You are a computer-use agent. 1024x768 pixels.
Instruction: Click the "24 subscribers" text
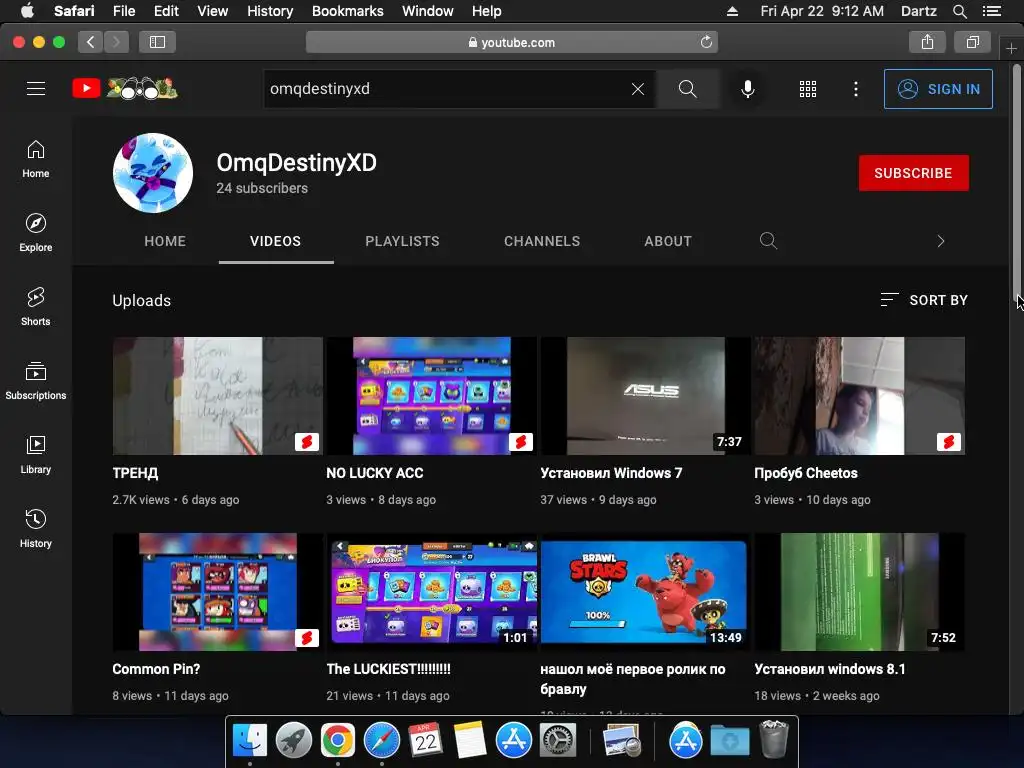click(262, 188)
